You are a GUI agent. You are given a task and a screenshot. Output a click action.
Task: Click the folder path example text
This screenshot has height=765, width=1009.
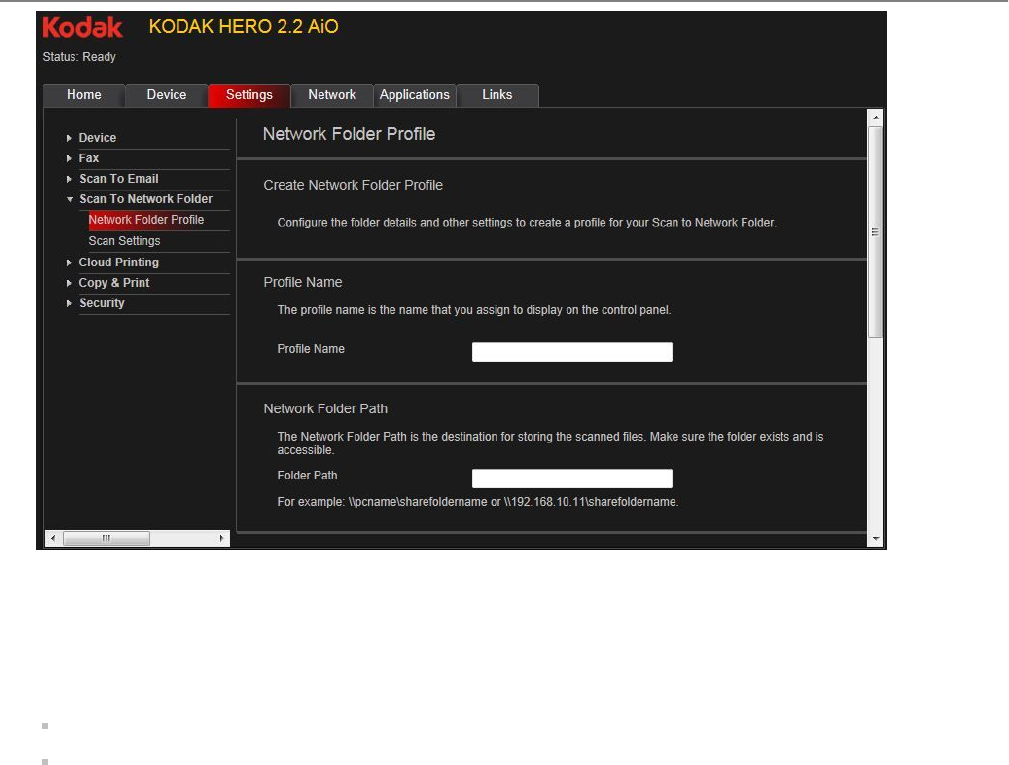coord(478,502)
